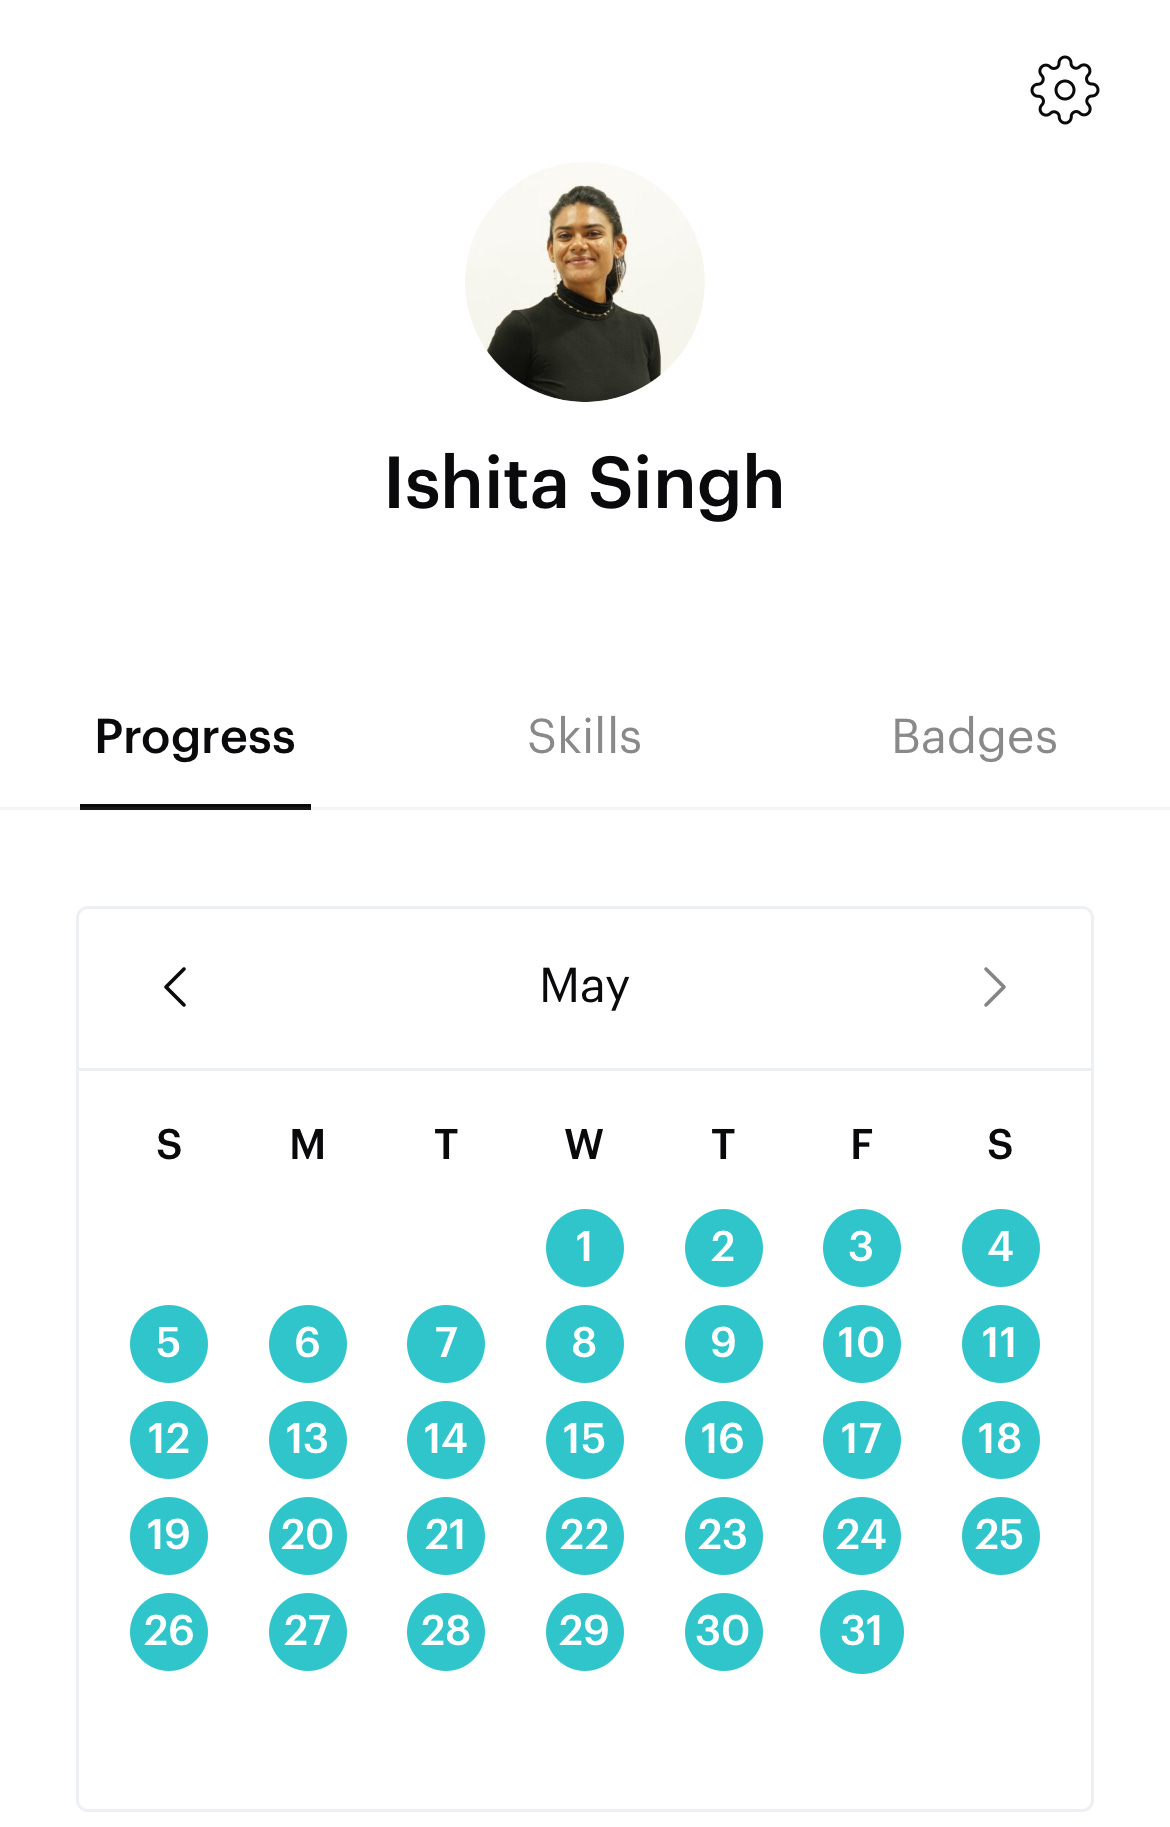Click the date 22 circle

point(584,1535)
